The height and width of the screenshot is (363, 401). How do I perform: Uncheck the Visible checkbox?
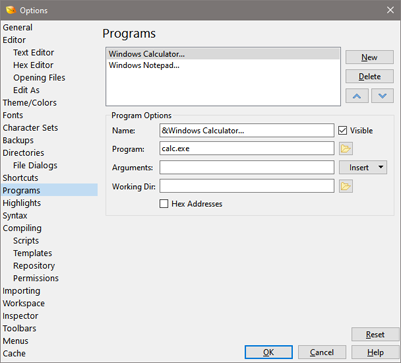[342, 130]
